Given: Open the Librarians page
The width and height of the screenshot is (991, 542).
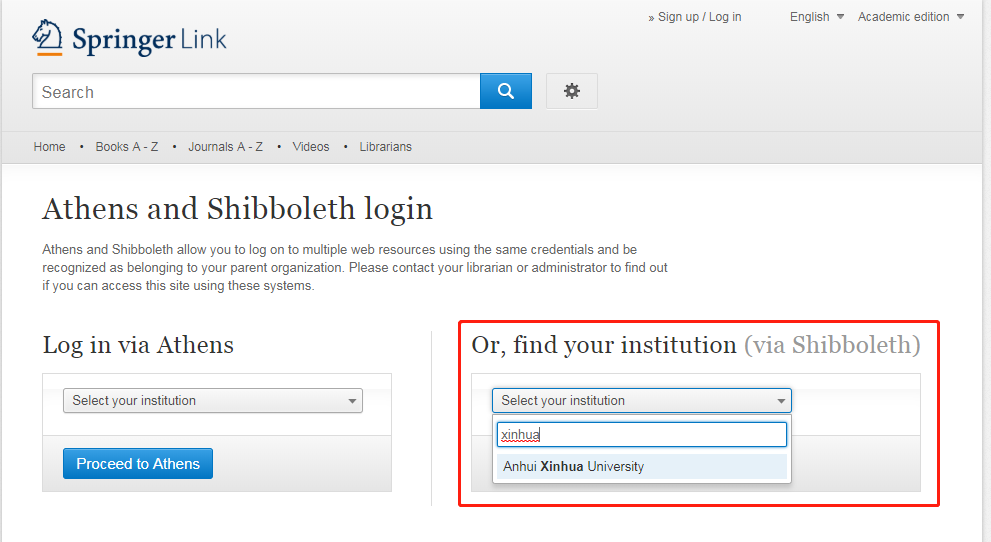Looking at the screenshot, I should (x=385, y=147).
